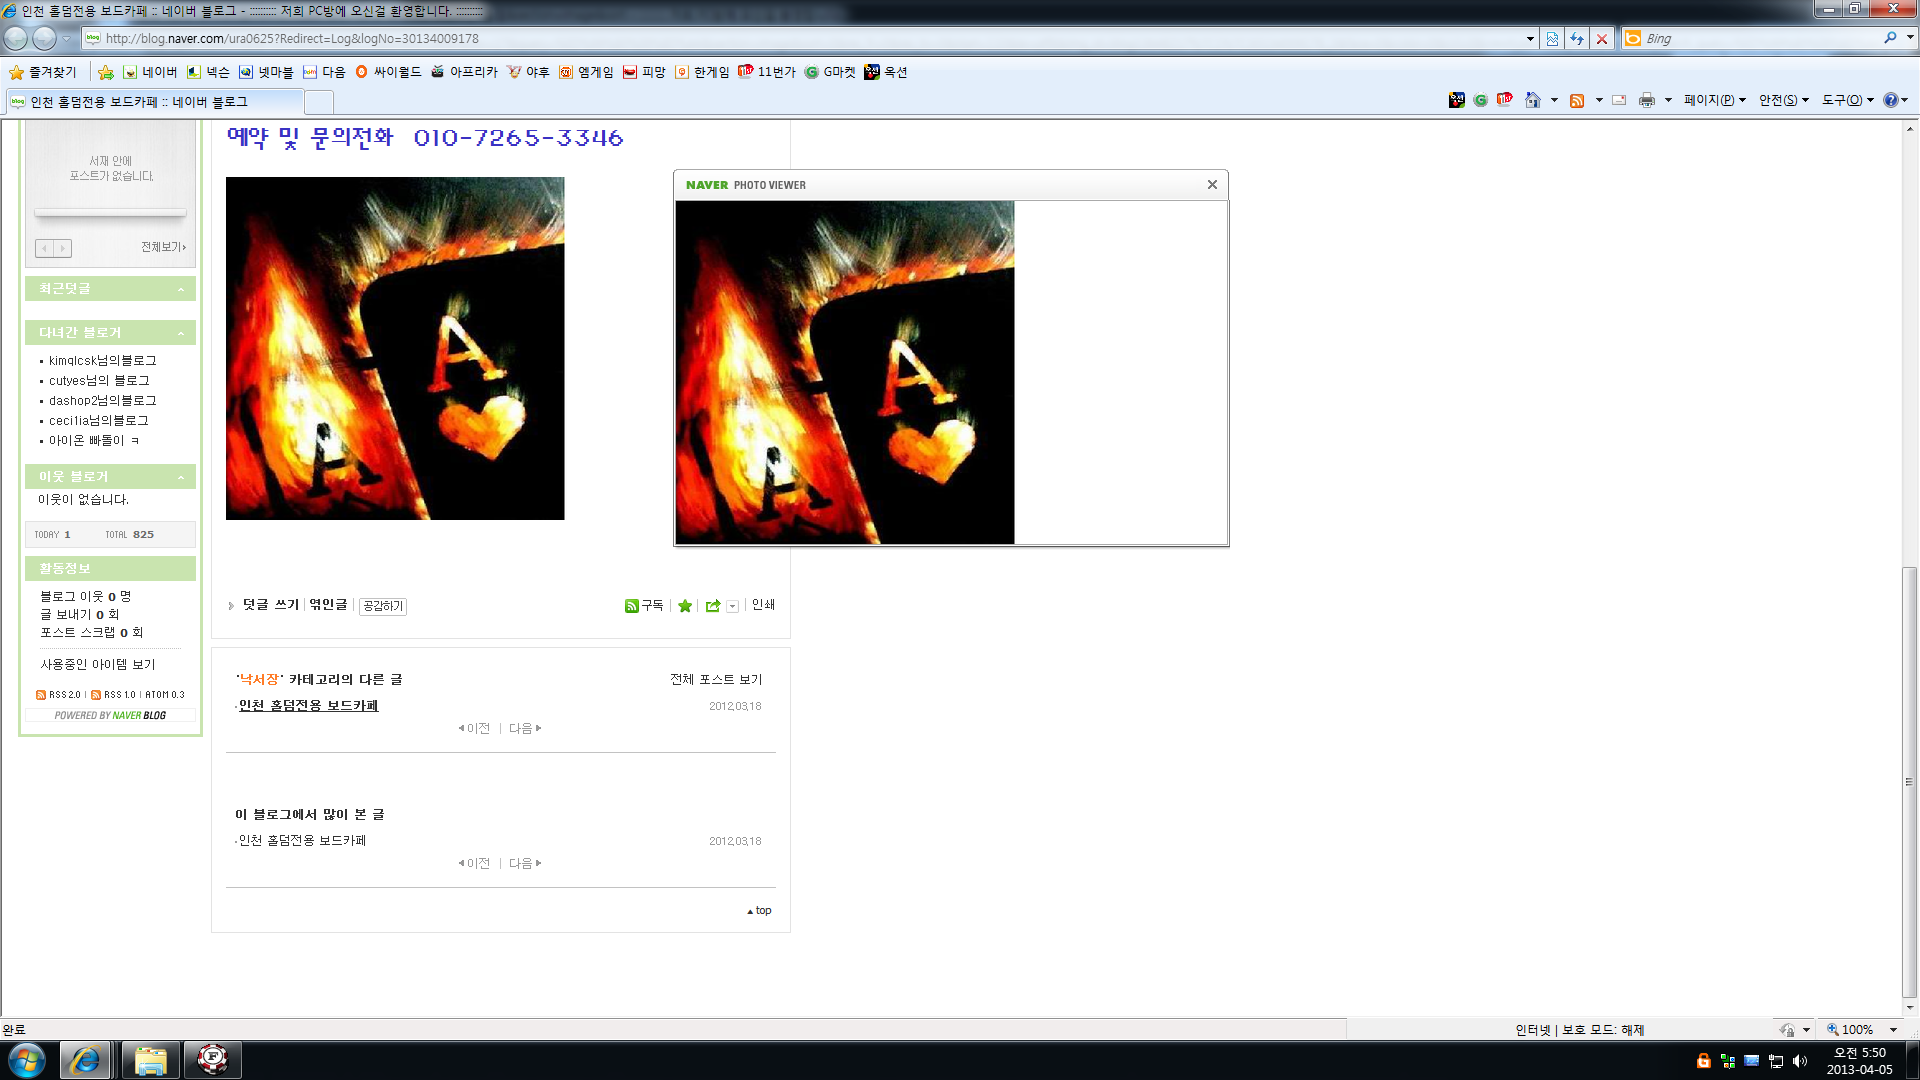Expand the share options dropdown under the post

click(733, 606)
